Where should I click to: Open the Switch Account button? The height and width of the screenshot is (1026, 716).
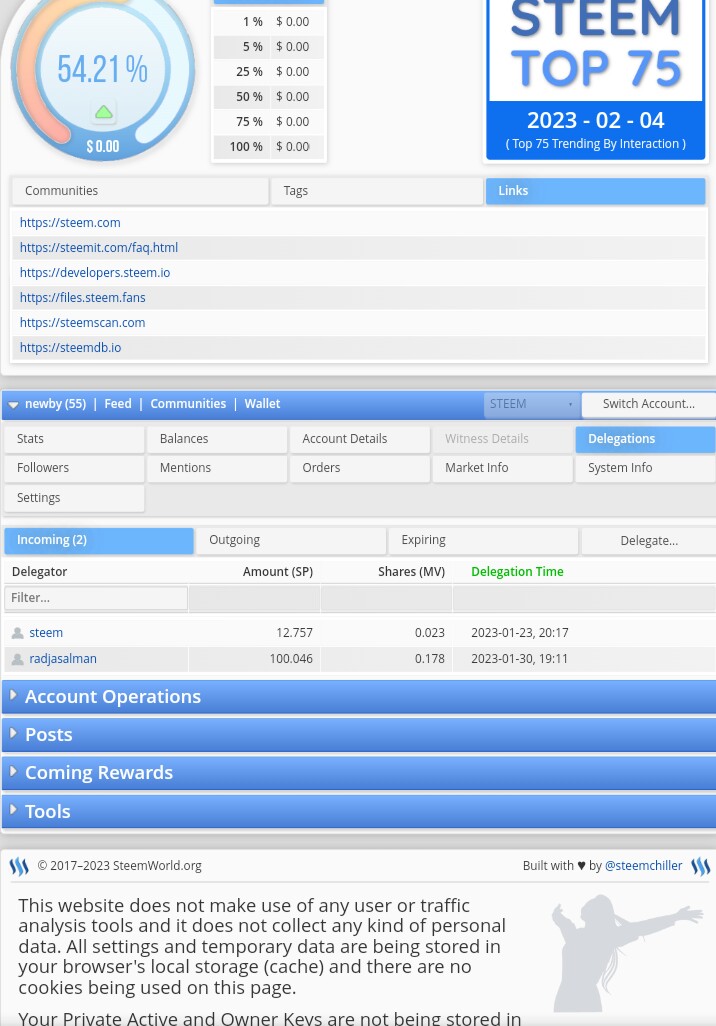pyautogui.click(x=649, y=404)
